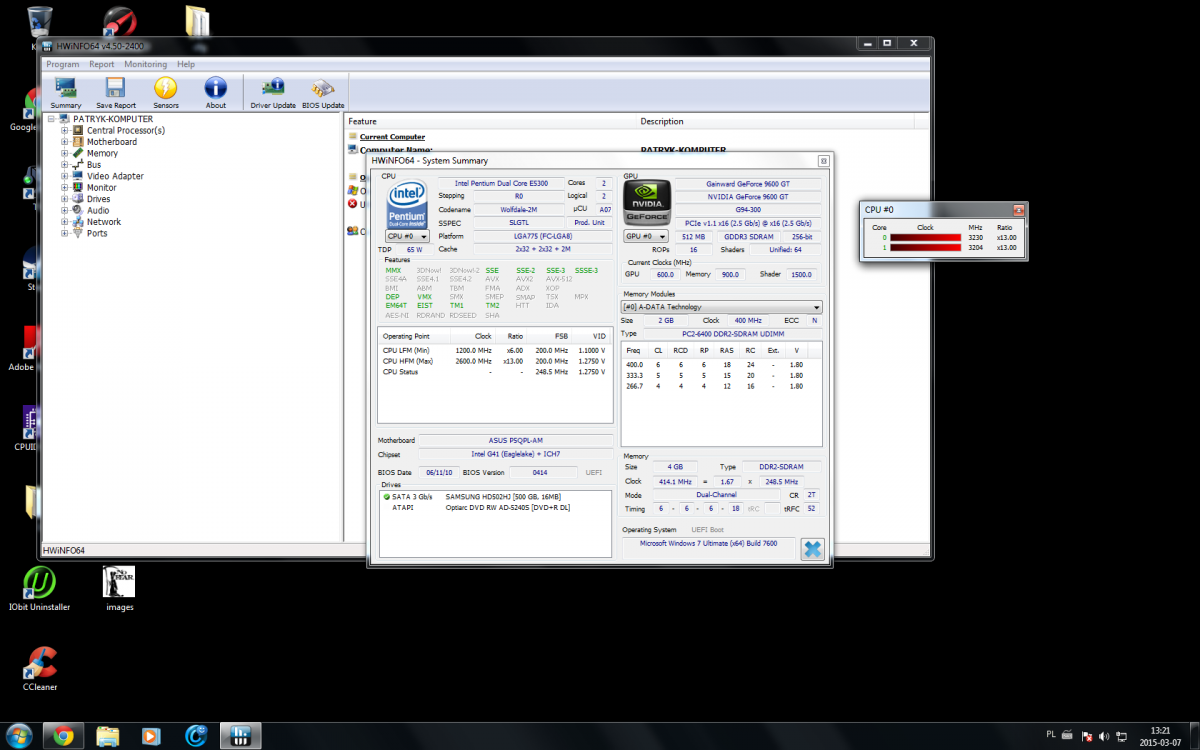
Task: Click the PC2-6400 DDR2-SDRAM UDIMM type field
Action: point(732,333)
